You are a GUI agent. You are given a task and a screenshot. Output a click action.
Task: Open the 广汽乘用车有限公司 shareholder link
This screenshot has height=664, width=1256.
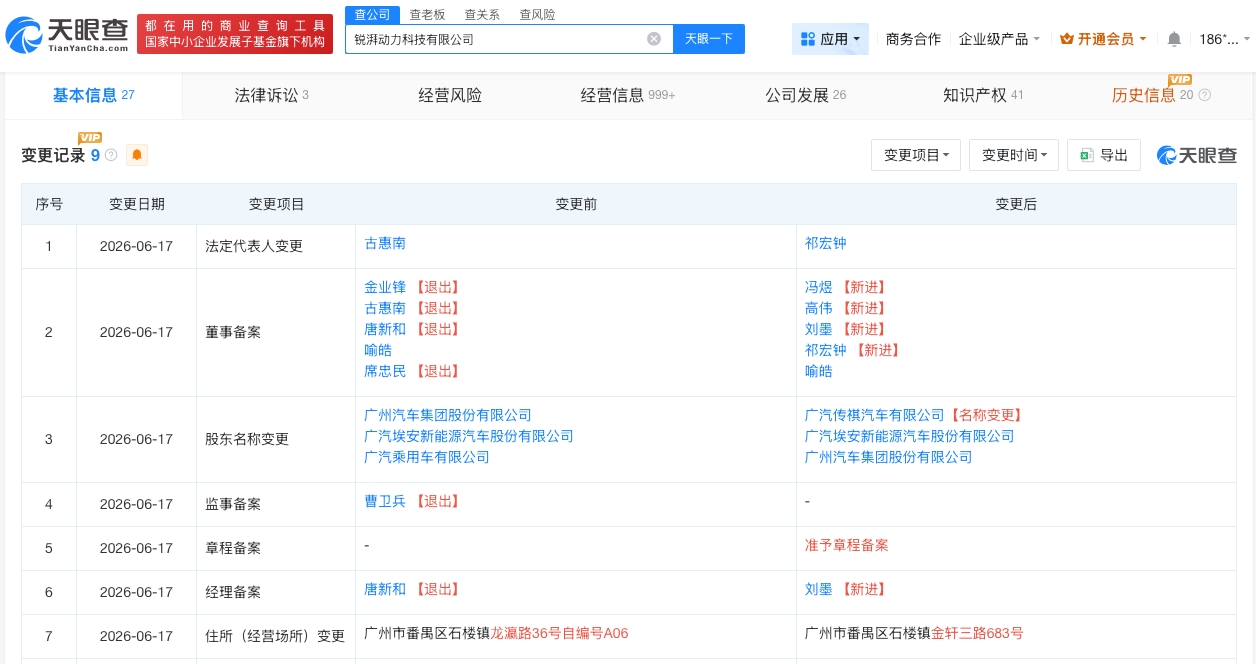(x=427, y=457)
